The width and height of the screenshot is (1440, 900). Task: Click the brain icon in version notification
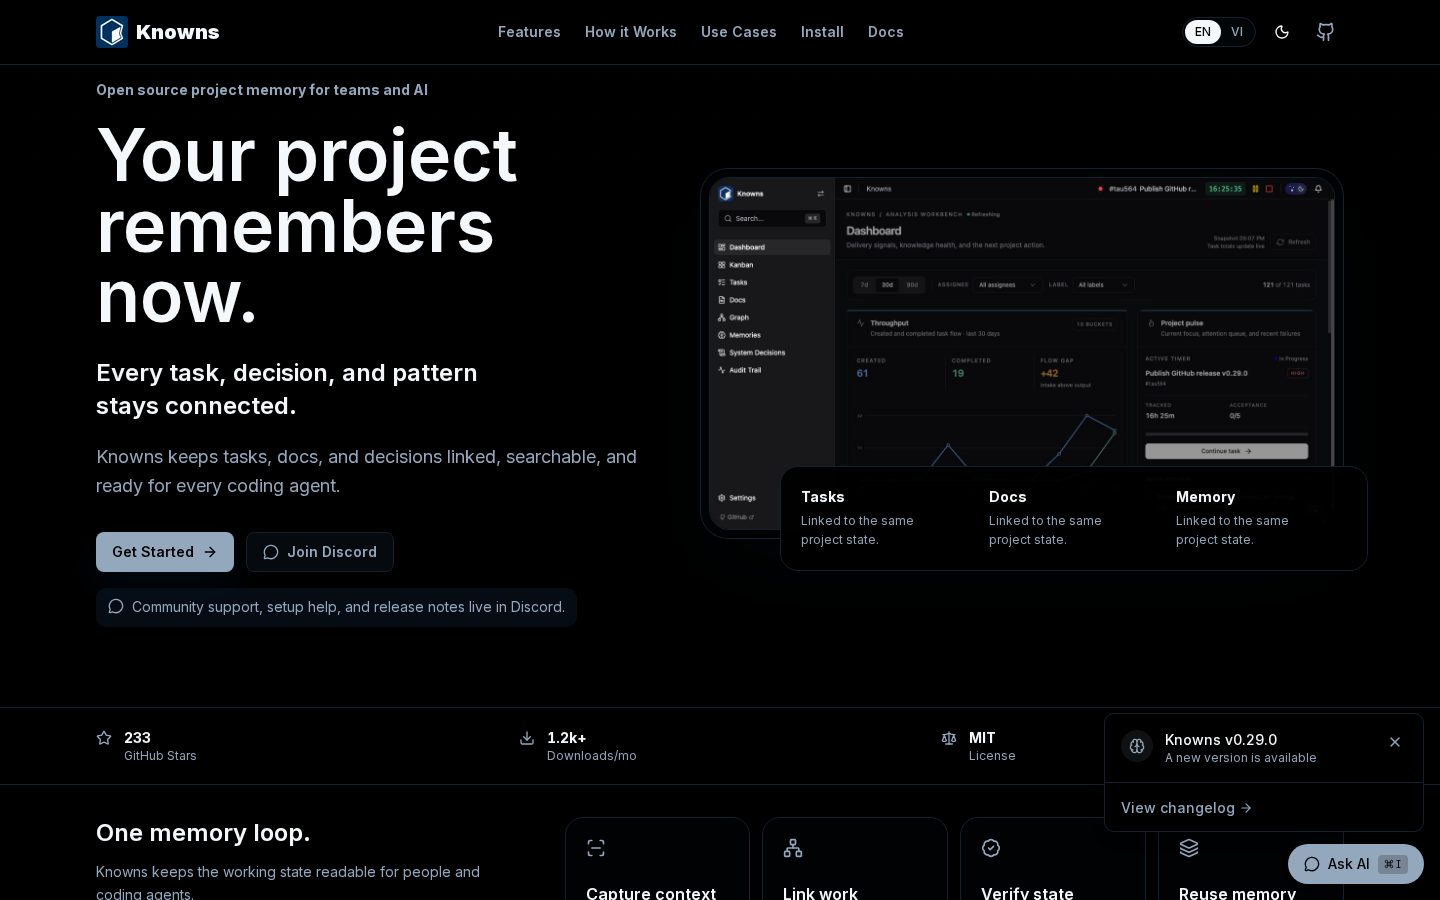point(1137,746)
